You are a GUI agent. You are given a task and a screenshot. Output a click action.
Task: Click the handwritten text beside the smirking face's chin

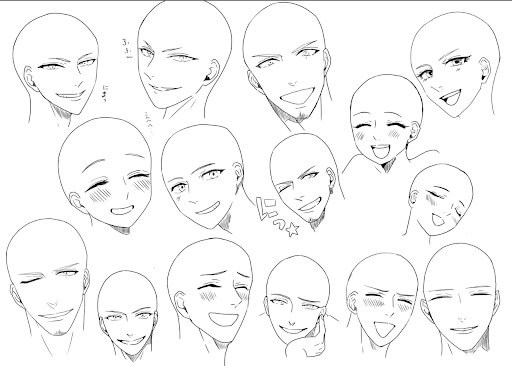pyautogui.click(x=106, y=93)
